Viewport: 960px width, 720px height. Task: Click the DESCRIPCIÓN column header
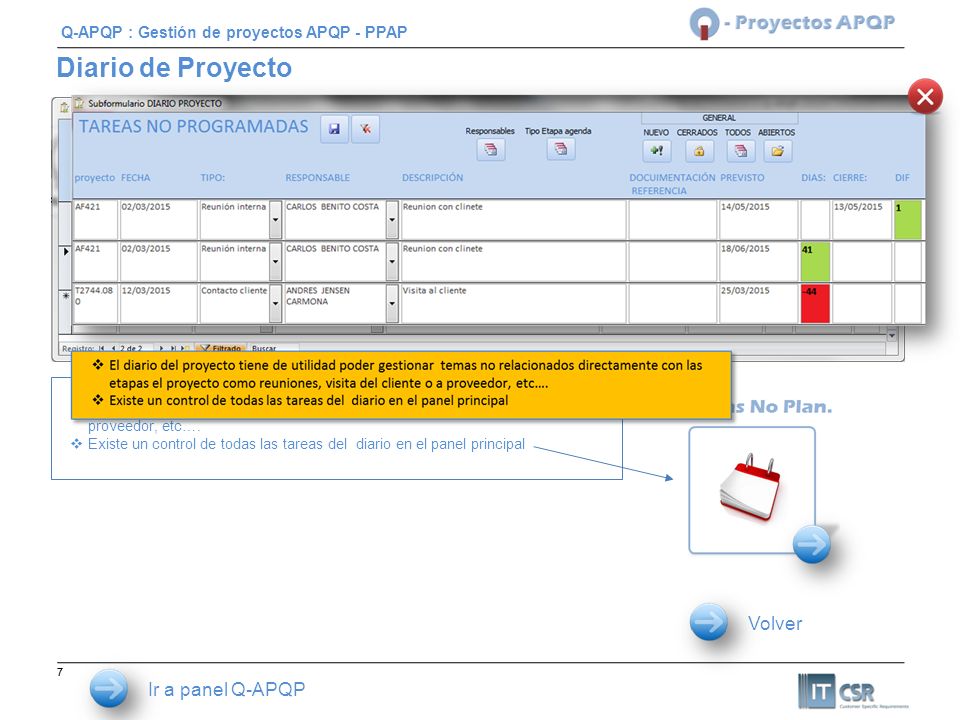tap(432, 178)
